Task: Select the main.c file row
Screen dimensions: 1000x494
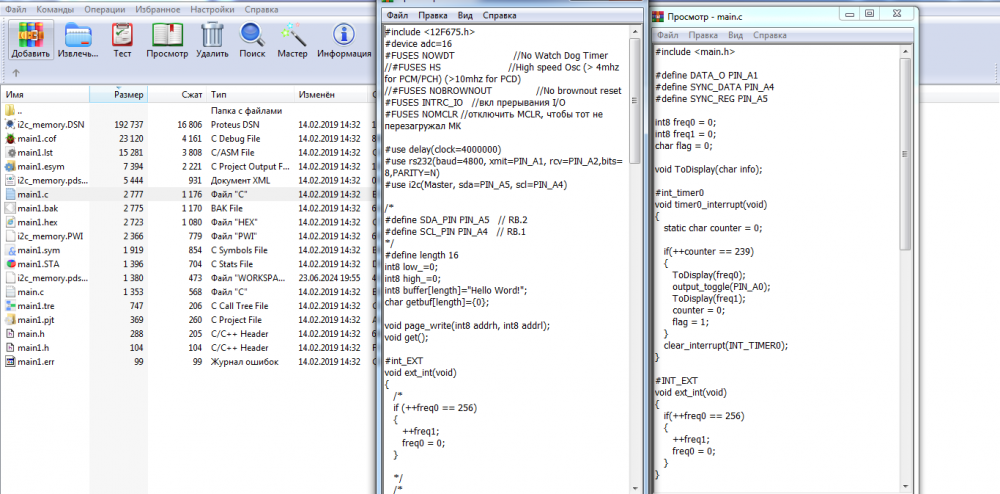Action: (186, 292)
